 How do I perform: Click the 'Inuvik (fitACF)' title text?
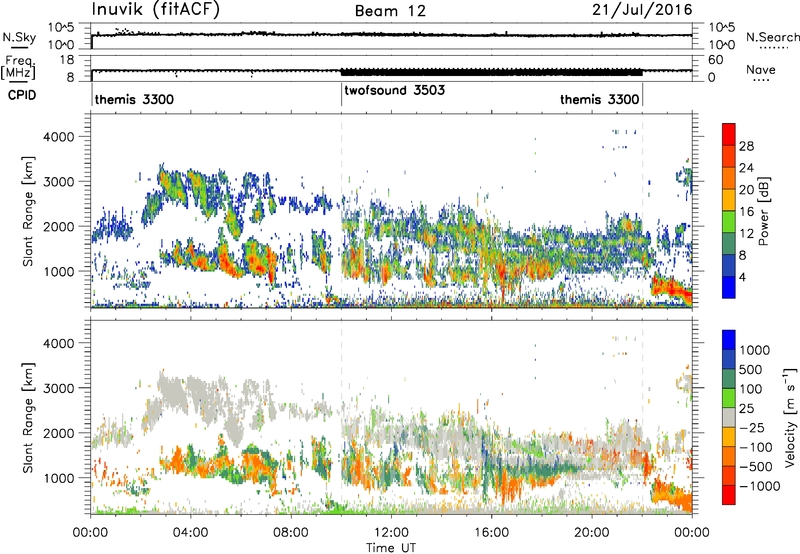156,10
